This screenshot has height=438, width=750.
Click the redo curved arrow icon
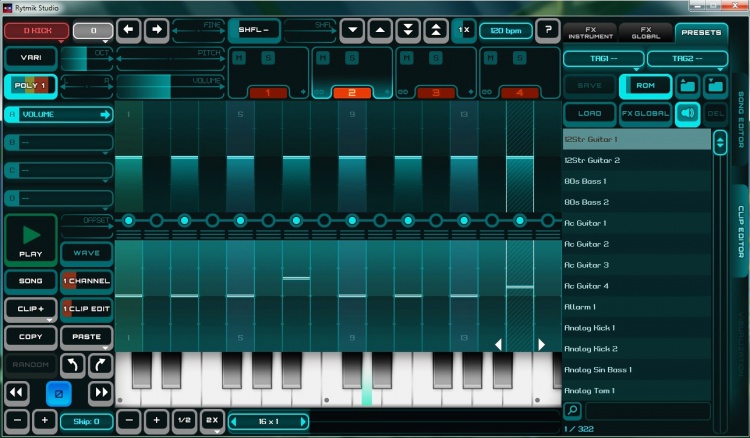click(100, 364)
